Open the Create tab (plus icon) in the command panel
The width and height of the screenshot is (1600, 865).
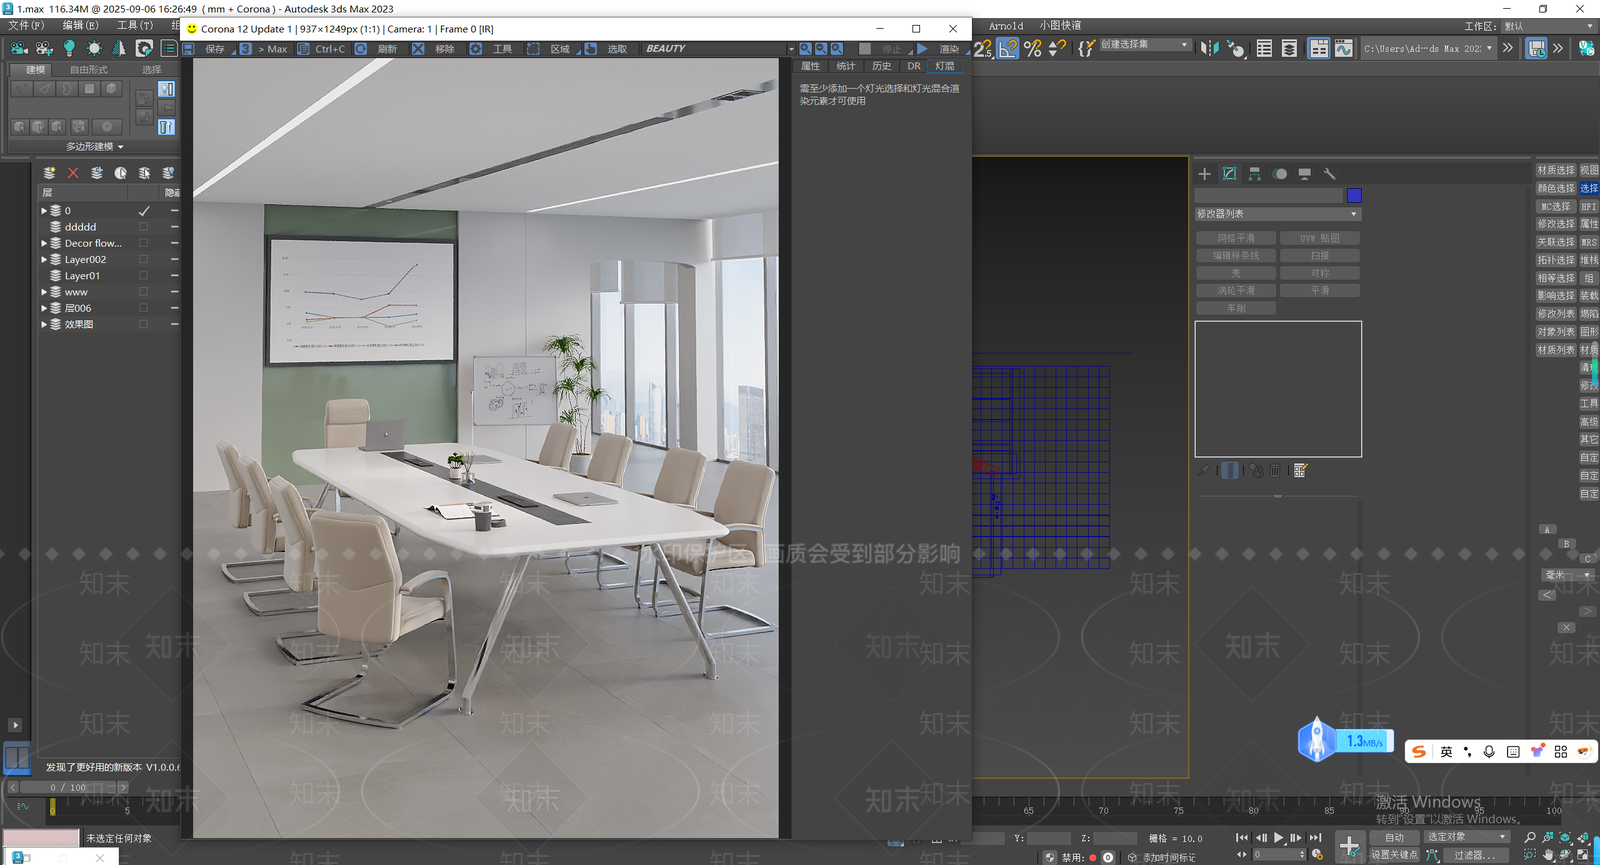coord(1204,174)
